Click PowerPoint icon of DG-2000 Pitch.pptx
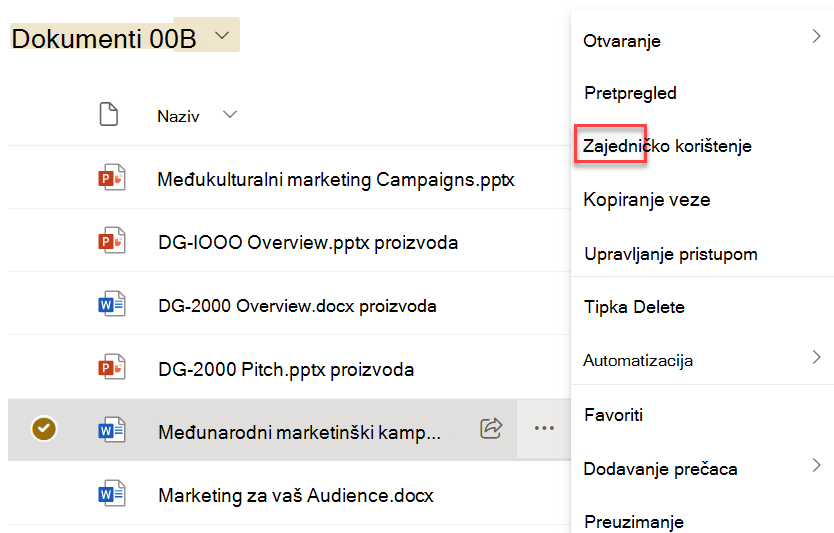 click(x=112, y=367)
